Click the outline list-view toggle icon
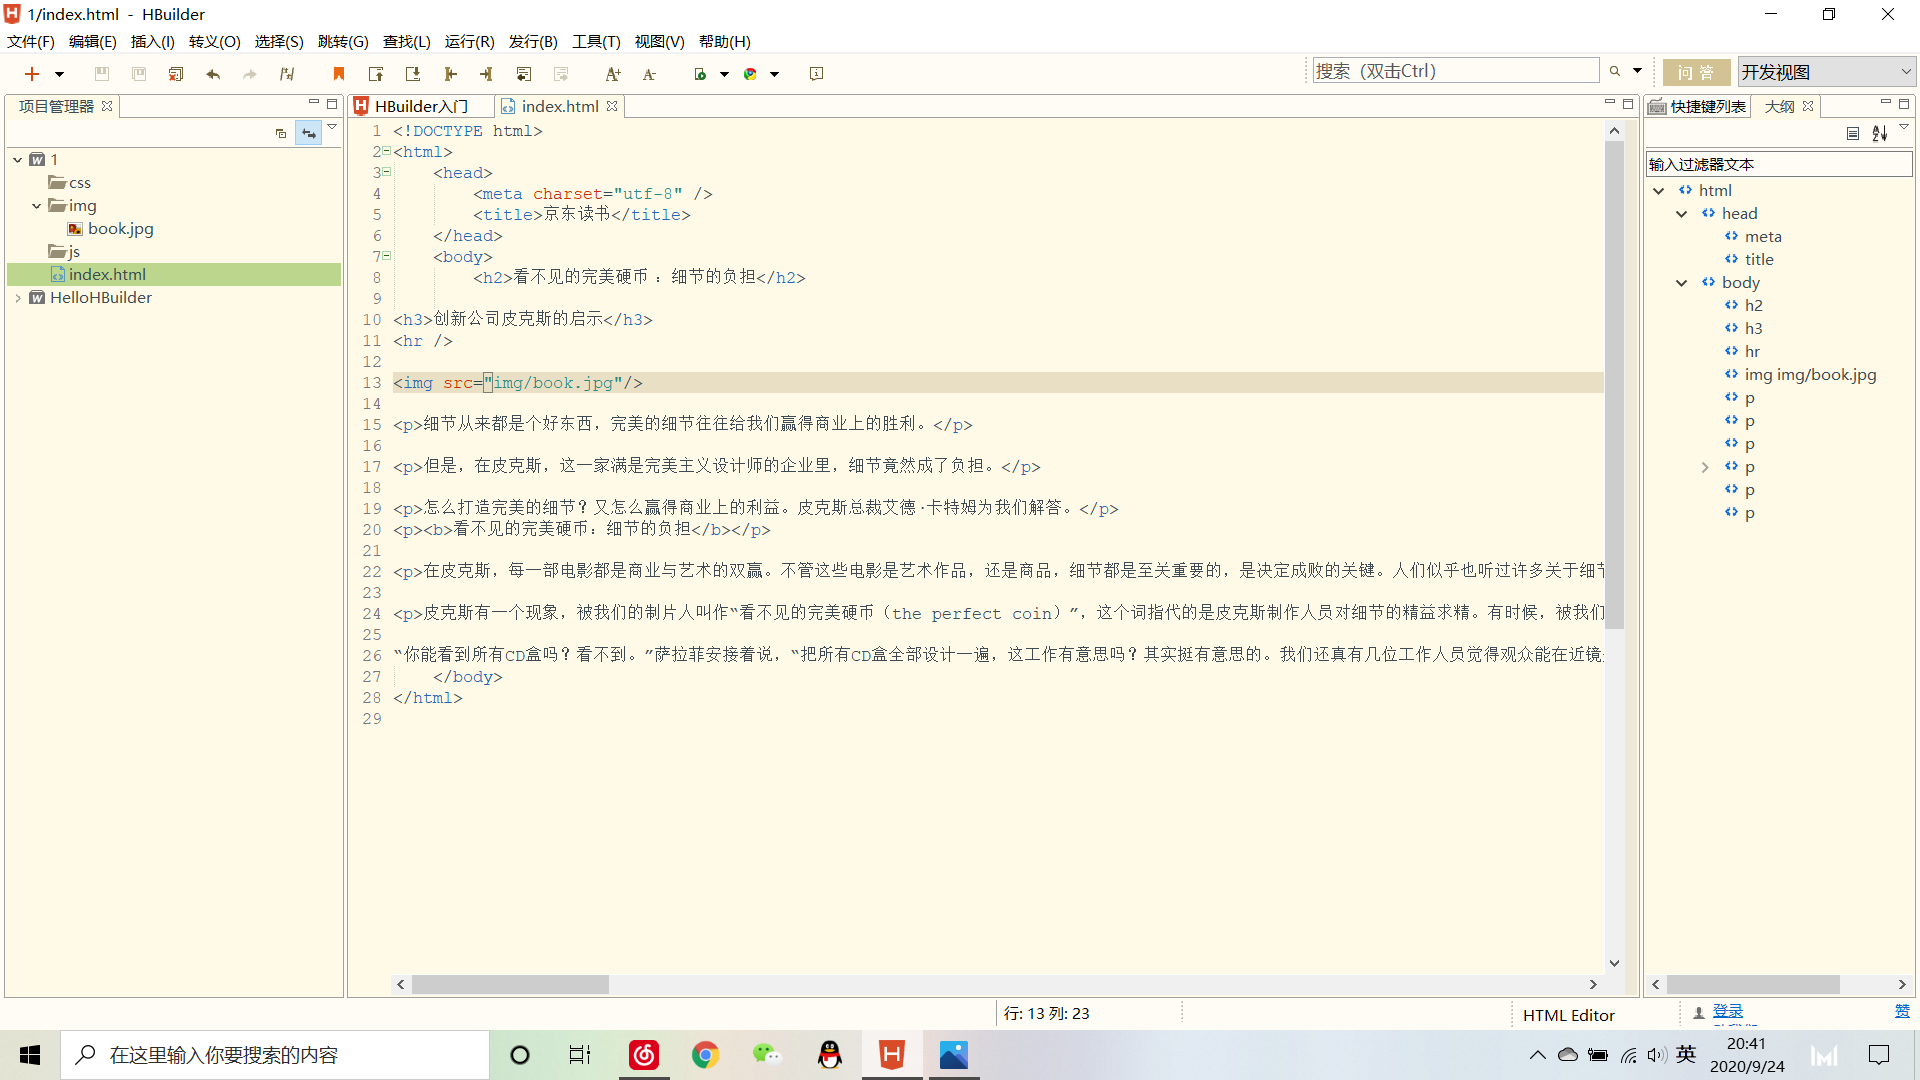Screen dimensions: 1920x1080 click(x=1853, y=133)
